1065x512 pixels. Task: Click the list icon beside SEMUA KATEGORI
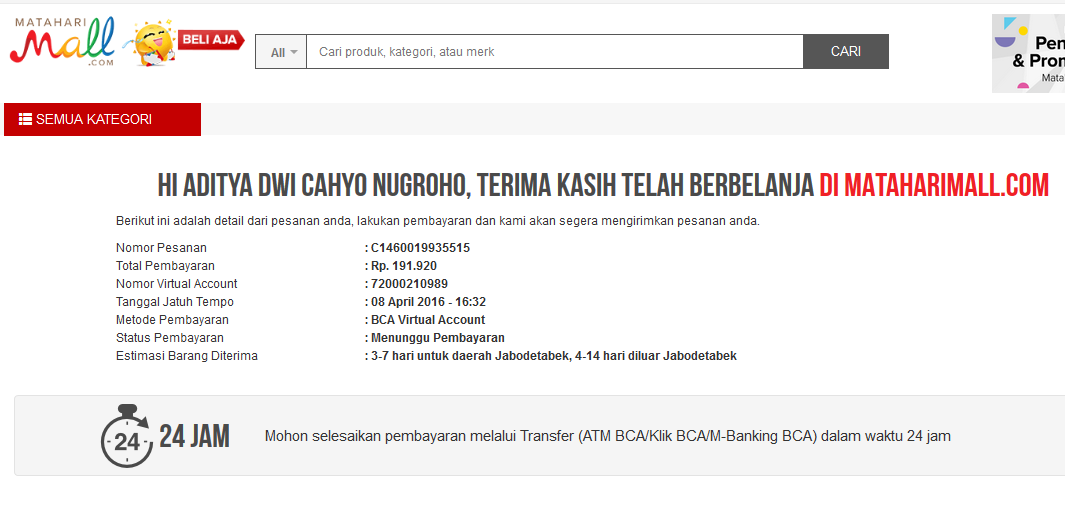pos(25,120)
